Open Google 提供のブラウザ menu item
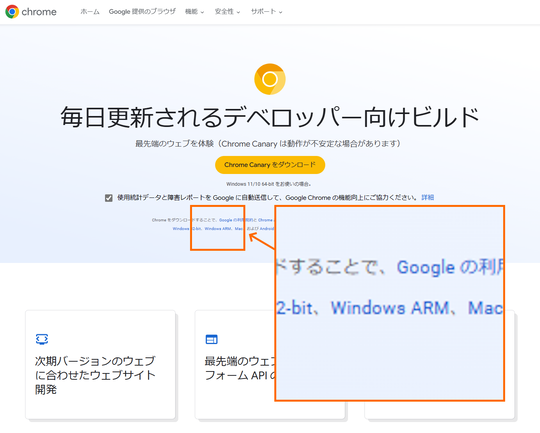540x433 pixels. click(x=142, y=12)
